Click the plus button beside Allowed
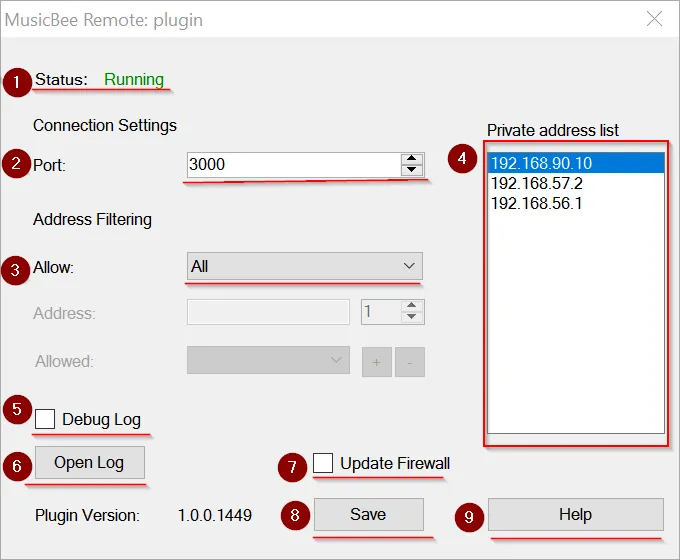The width and height of the screenshot is (680, 560). 377,362
